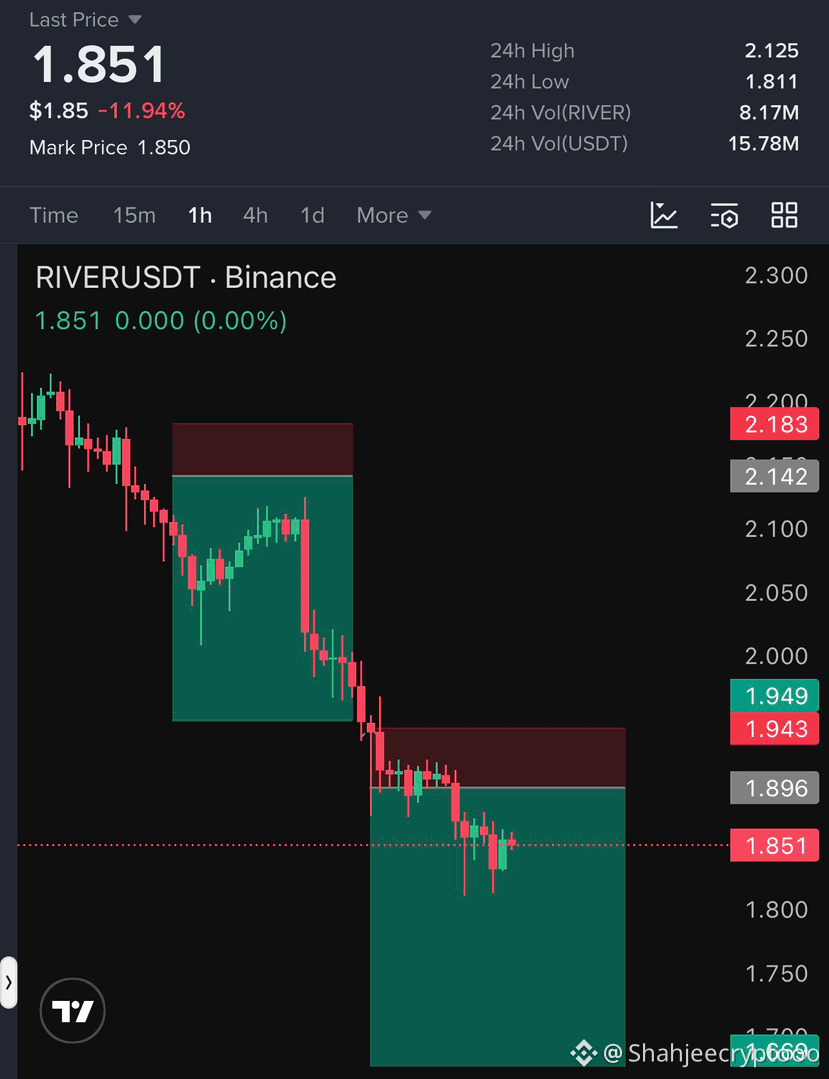829x1079 pixels.
Task: Click the 2.142 gray entry price label
Action: pyautogui.click(x=775, y=476)
